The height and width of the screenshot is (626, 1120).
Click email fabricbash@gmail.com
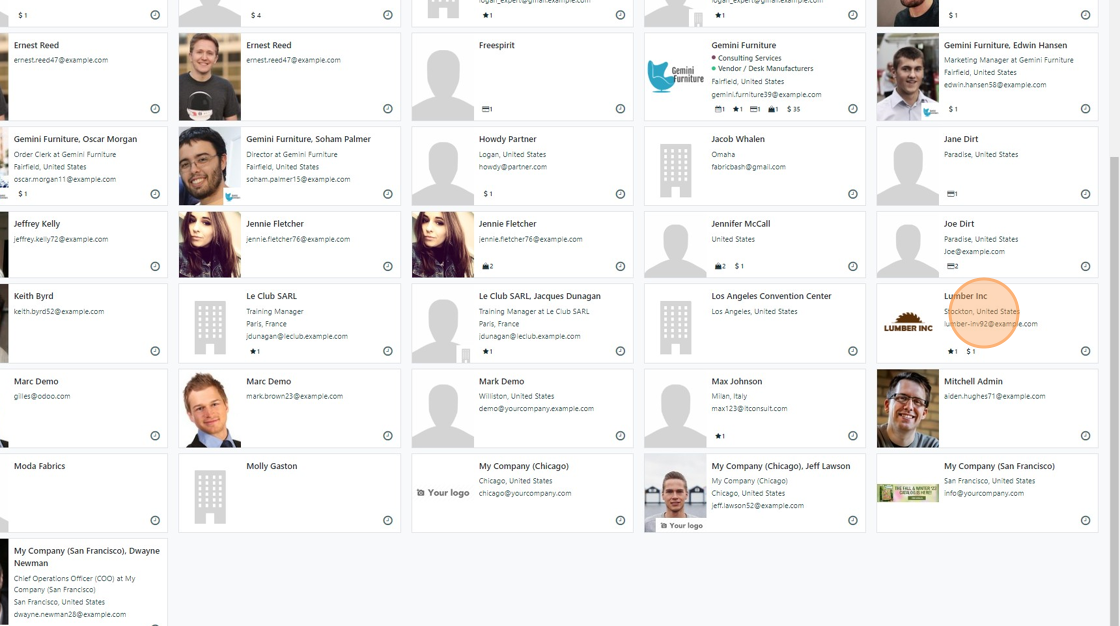point(748,167)
